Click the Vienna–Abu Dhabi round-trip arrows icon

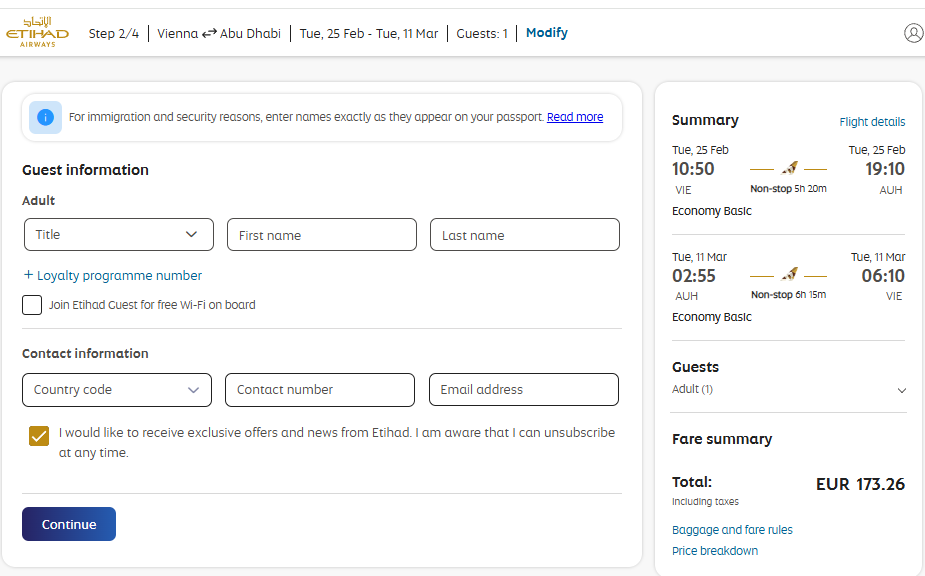pyautogui.click(x=209, y=34)
